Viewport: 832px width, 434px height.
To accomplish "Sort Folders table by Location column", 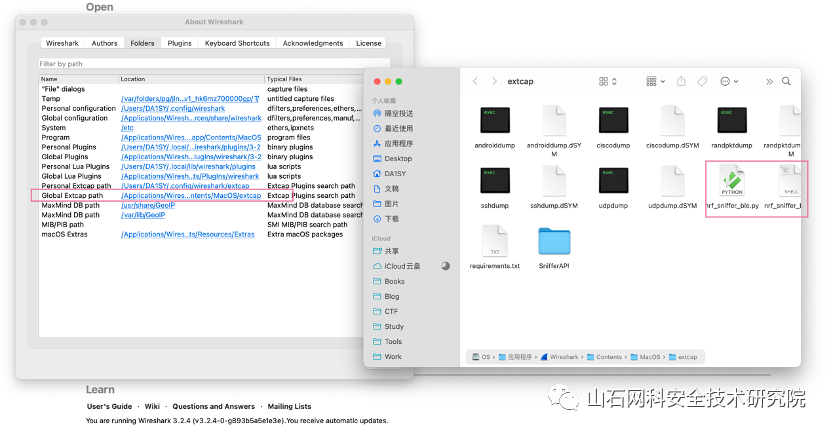I will [x=191, y=79].
